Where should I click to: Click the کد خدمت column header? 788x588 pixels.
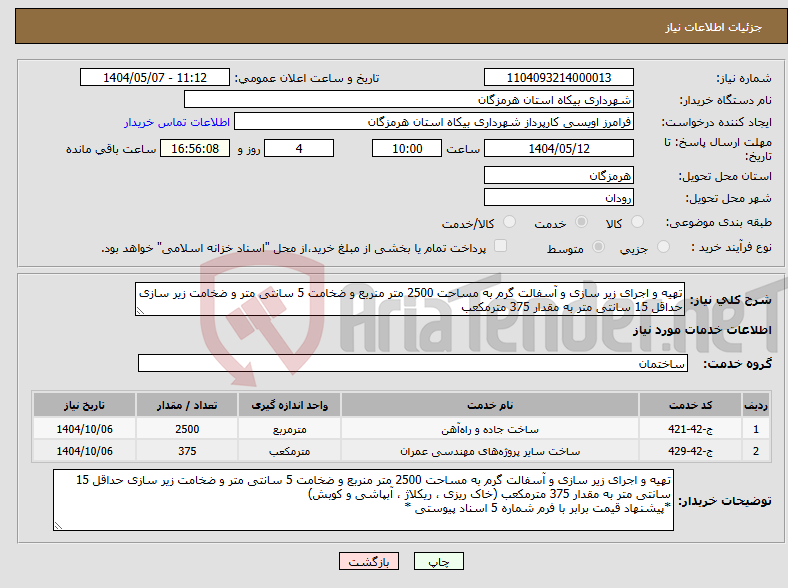(691, 405)
